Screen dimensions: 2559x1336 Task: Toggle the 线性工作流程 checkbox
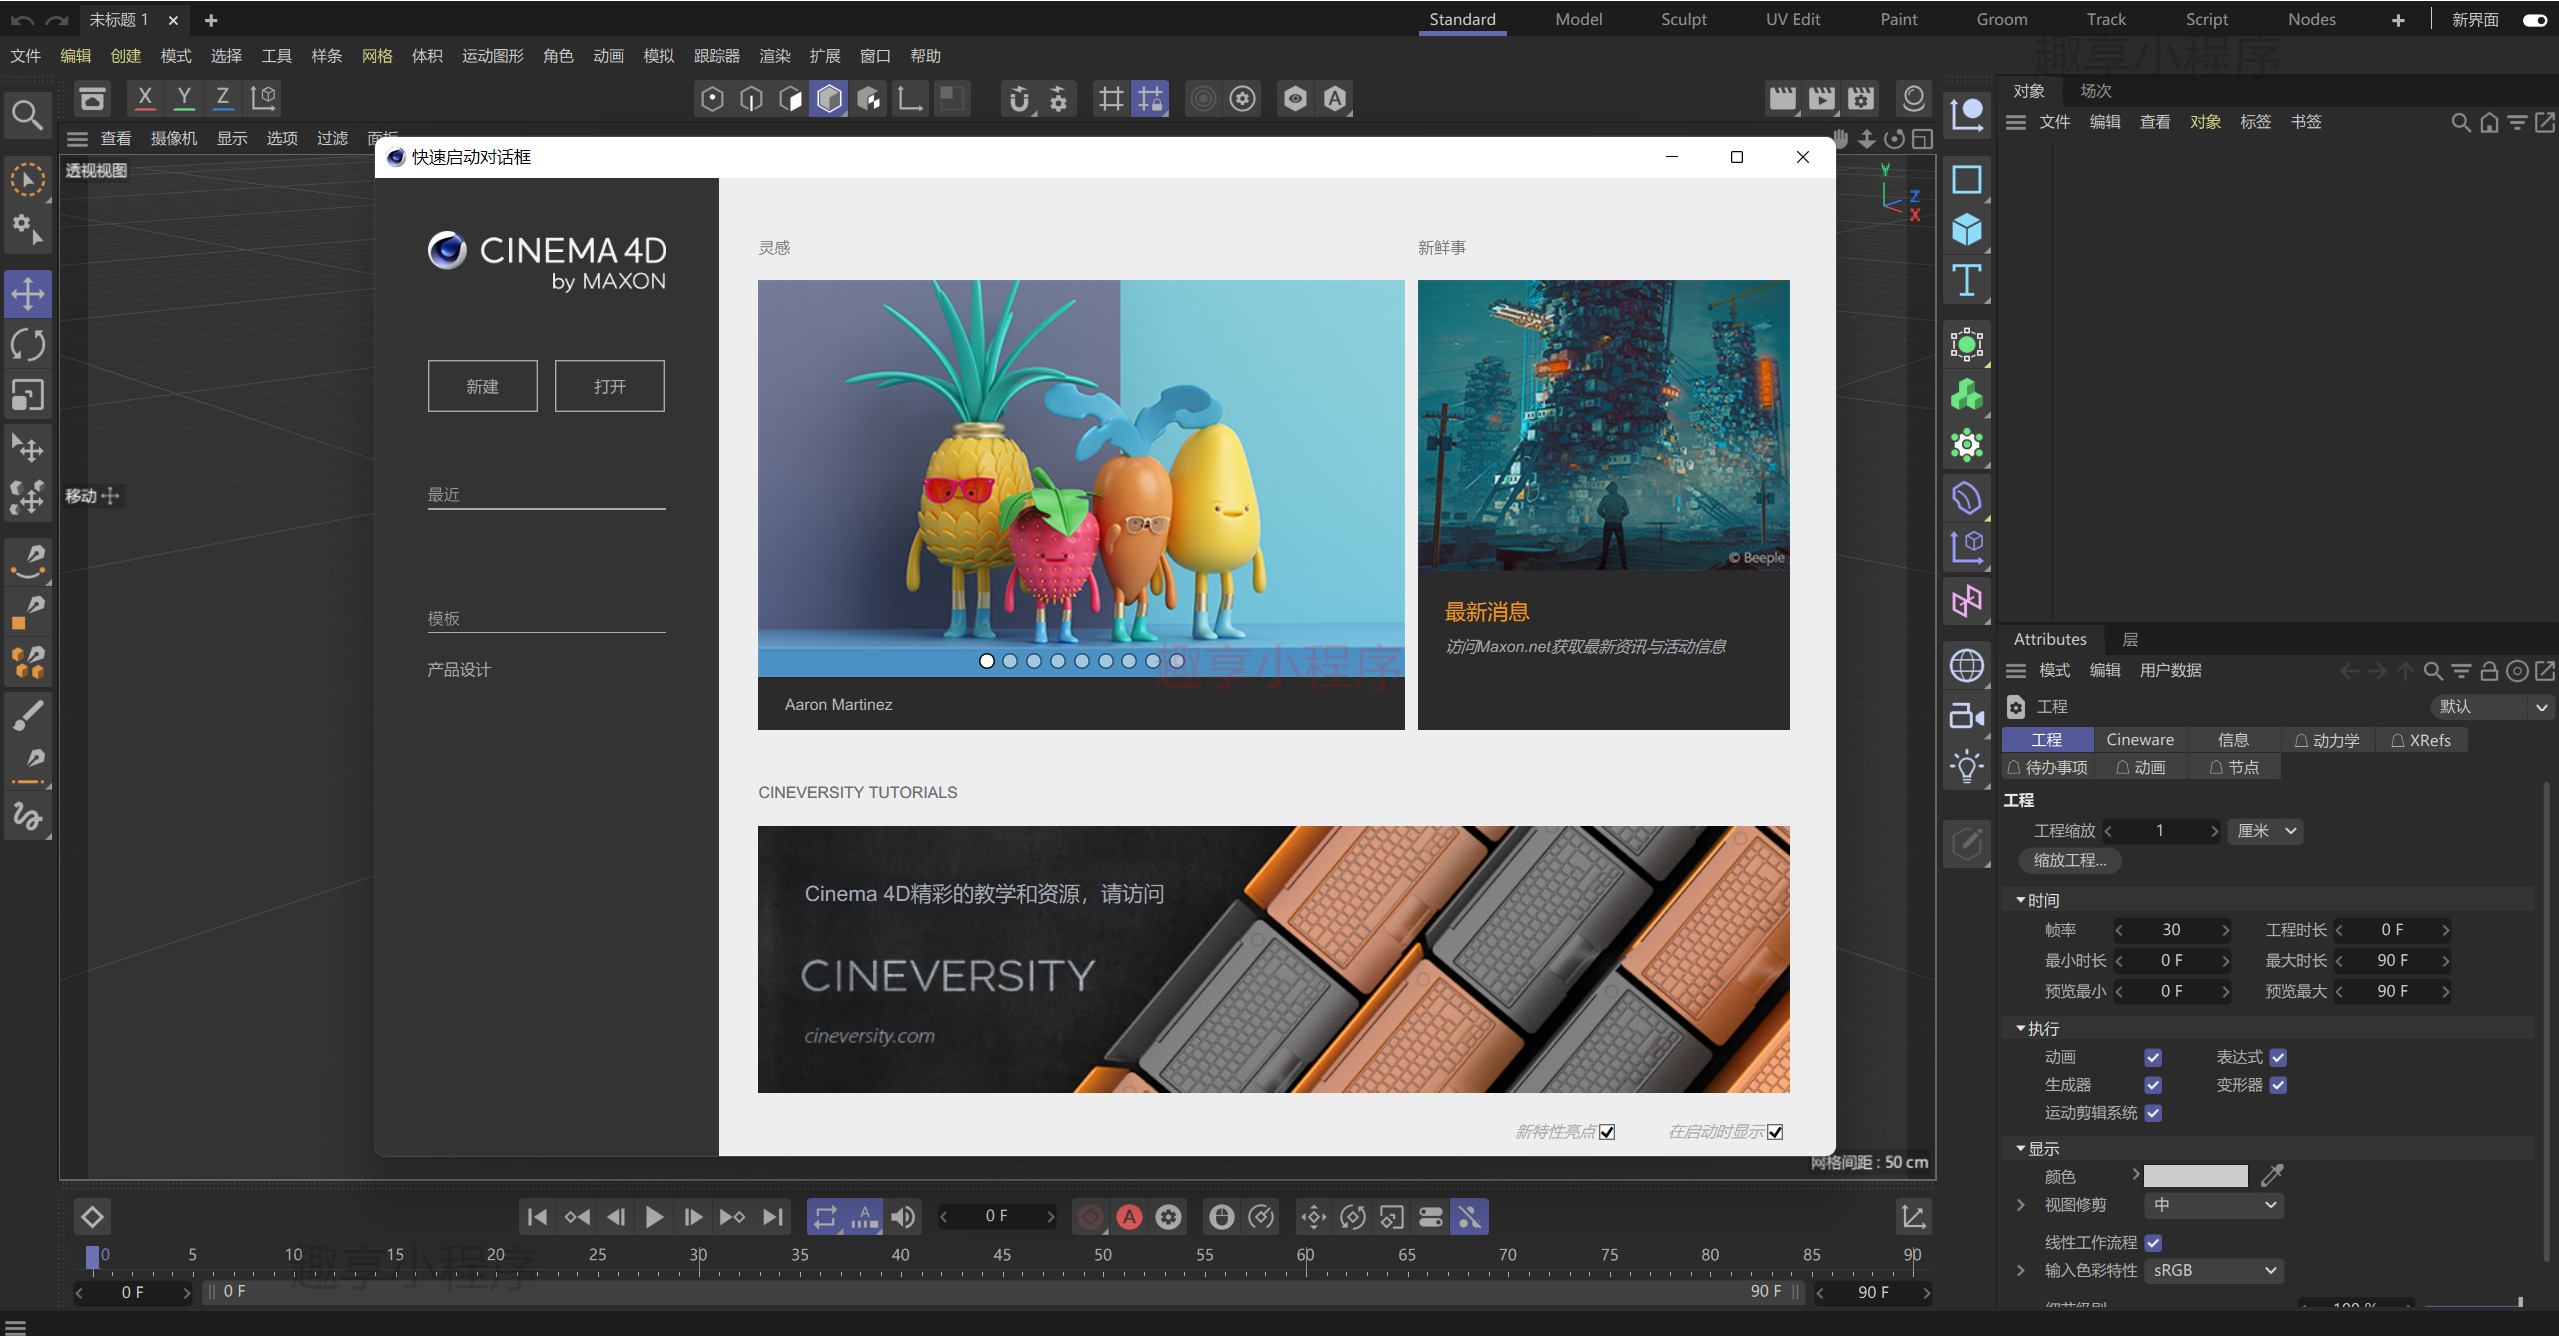pyautogui.click(x=2153, y=1242)
